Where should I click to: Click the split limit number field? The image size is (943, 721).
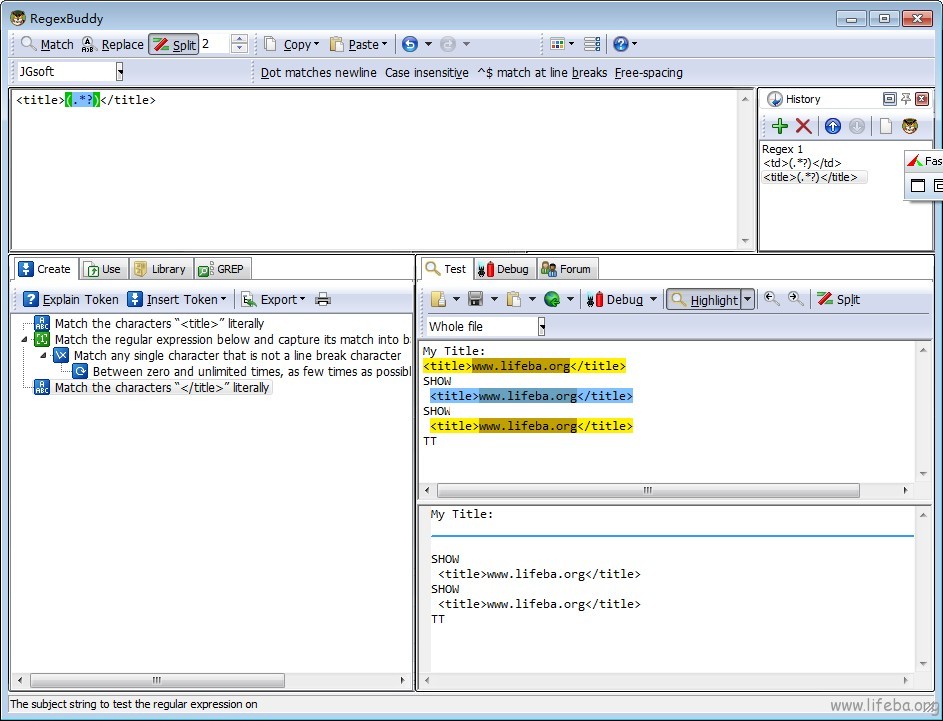(x=215, y=44)
